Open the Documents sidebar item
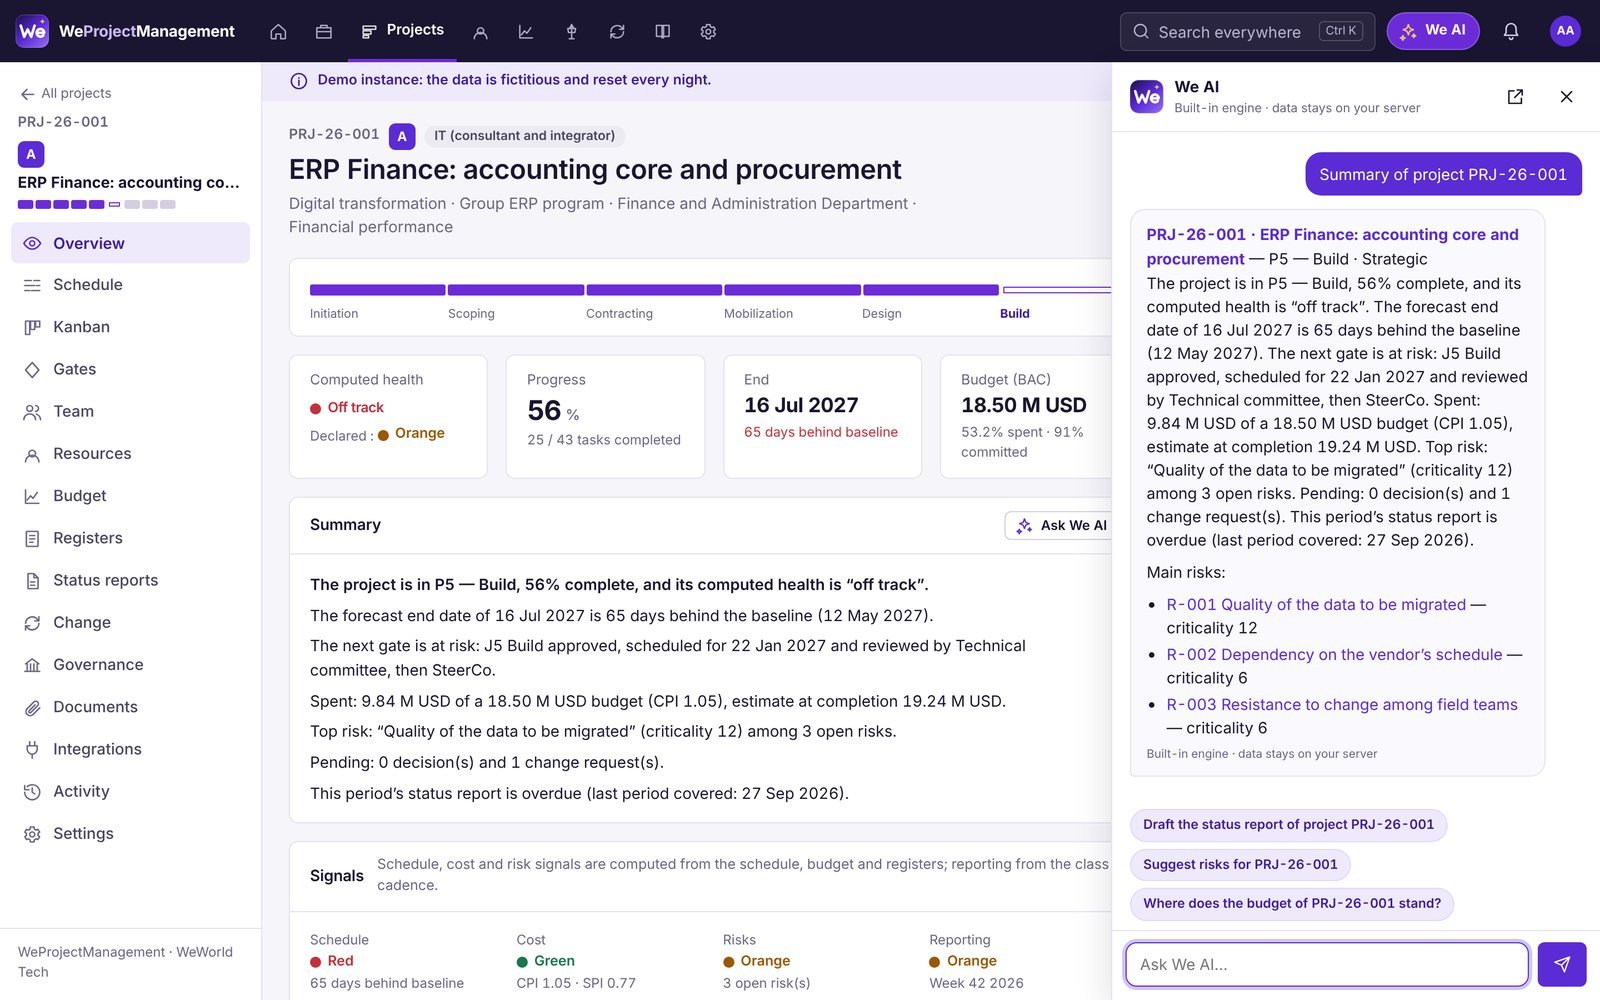The image size is (1600, 1000). click(x=130, y=707)
